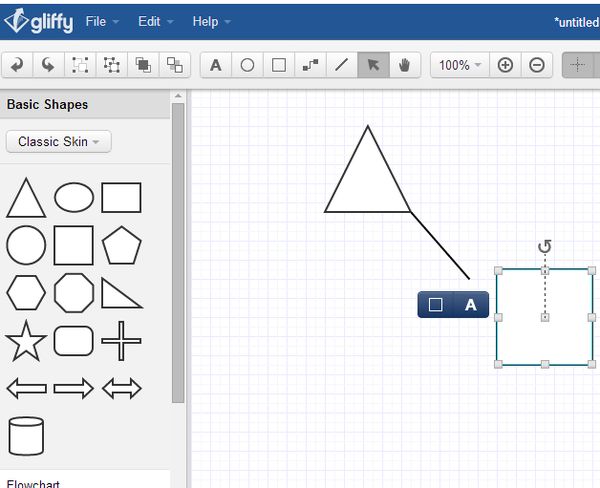Expand the Classic Skin dropdown
The height and width of the screenshot is (488, 600).
58,141
